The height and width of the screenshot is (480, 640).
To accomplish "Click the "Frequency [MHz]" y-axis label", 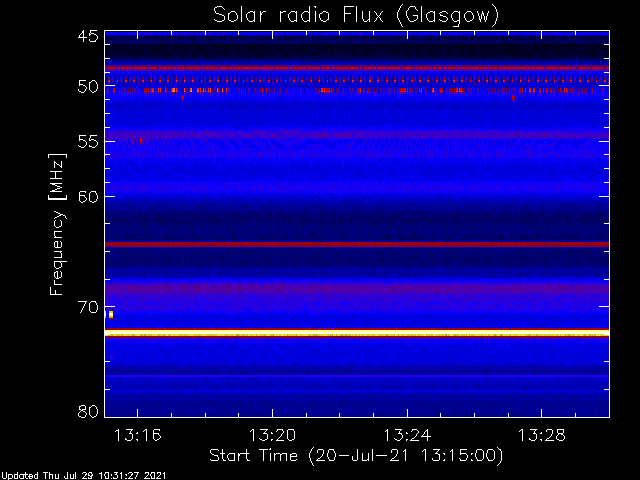I will (x=58, y=223).
